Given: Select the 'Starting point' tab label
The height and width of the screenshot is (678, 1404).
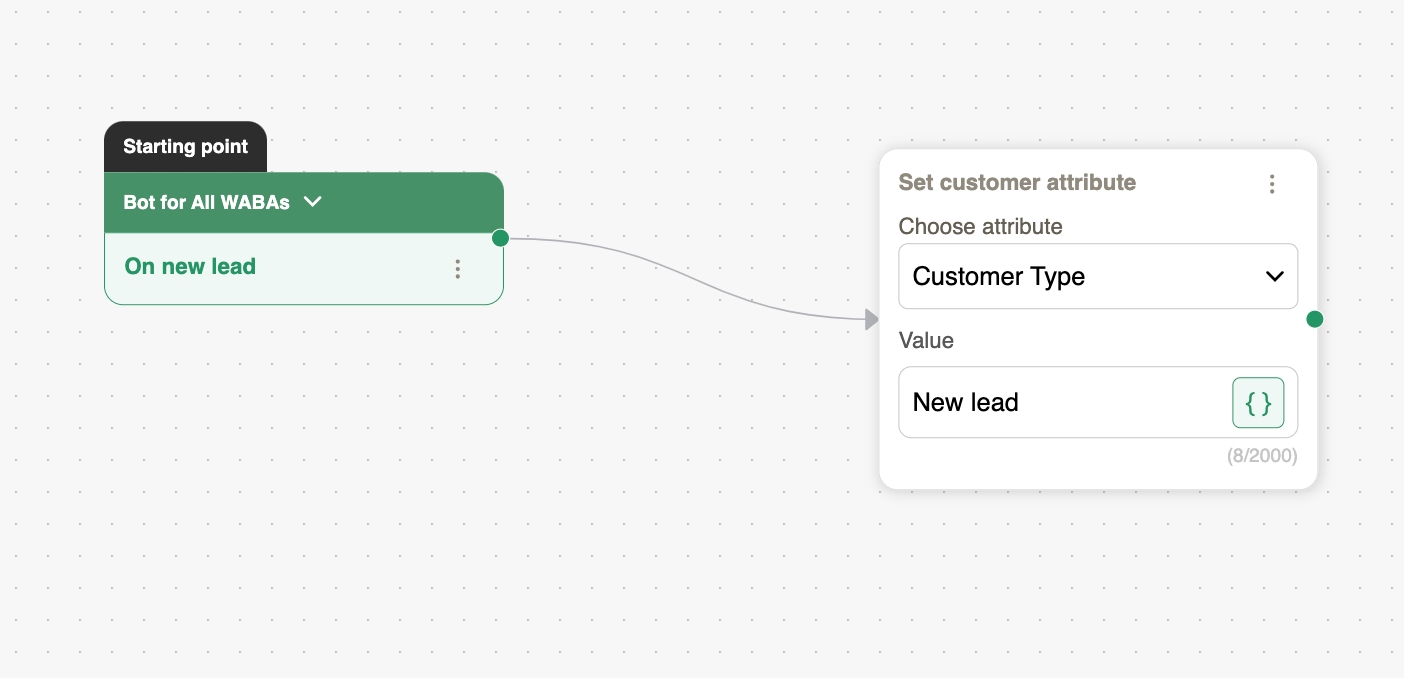Looking at the screenshot, I should 185,147.
